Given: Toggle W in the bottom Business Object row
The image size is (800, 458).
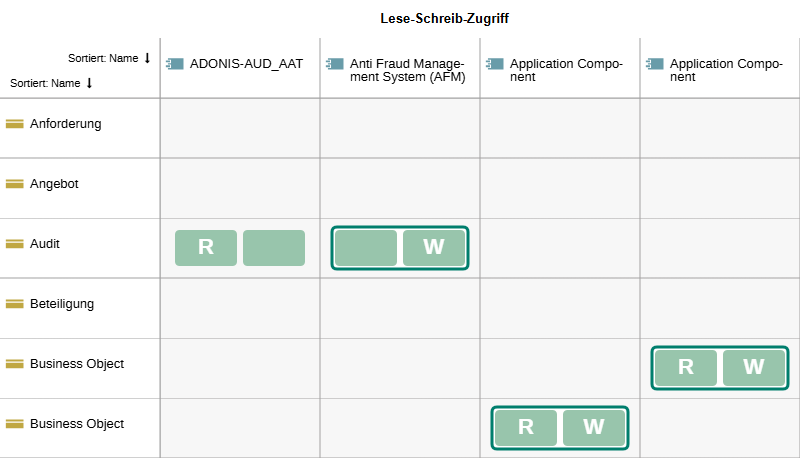Looking at the screenshot, I should (594, 428).
